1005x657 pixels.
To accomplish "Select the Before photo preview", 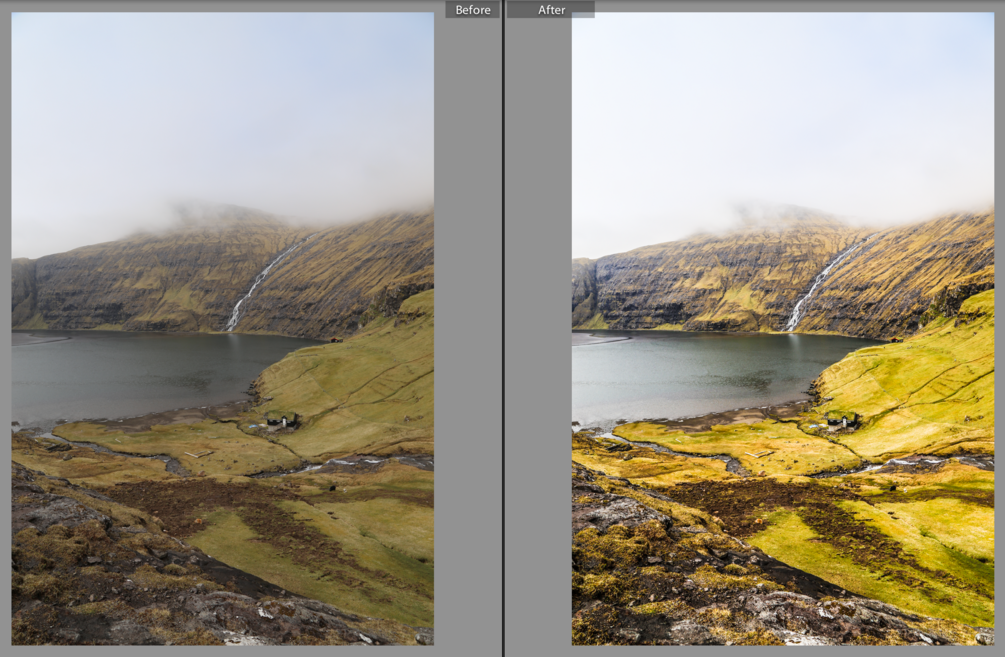I will click(222, 329).
